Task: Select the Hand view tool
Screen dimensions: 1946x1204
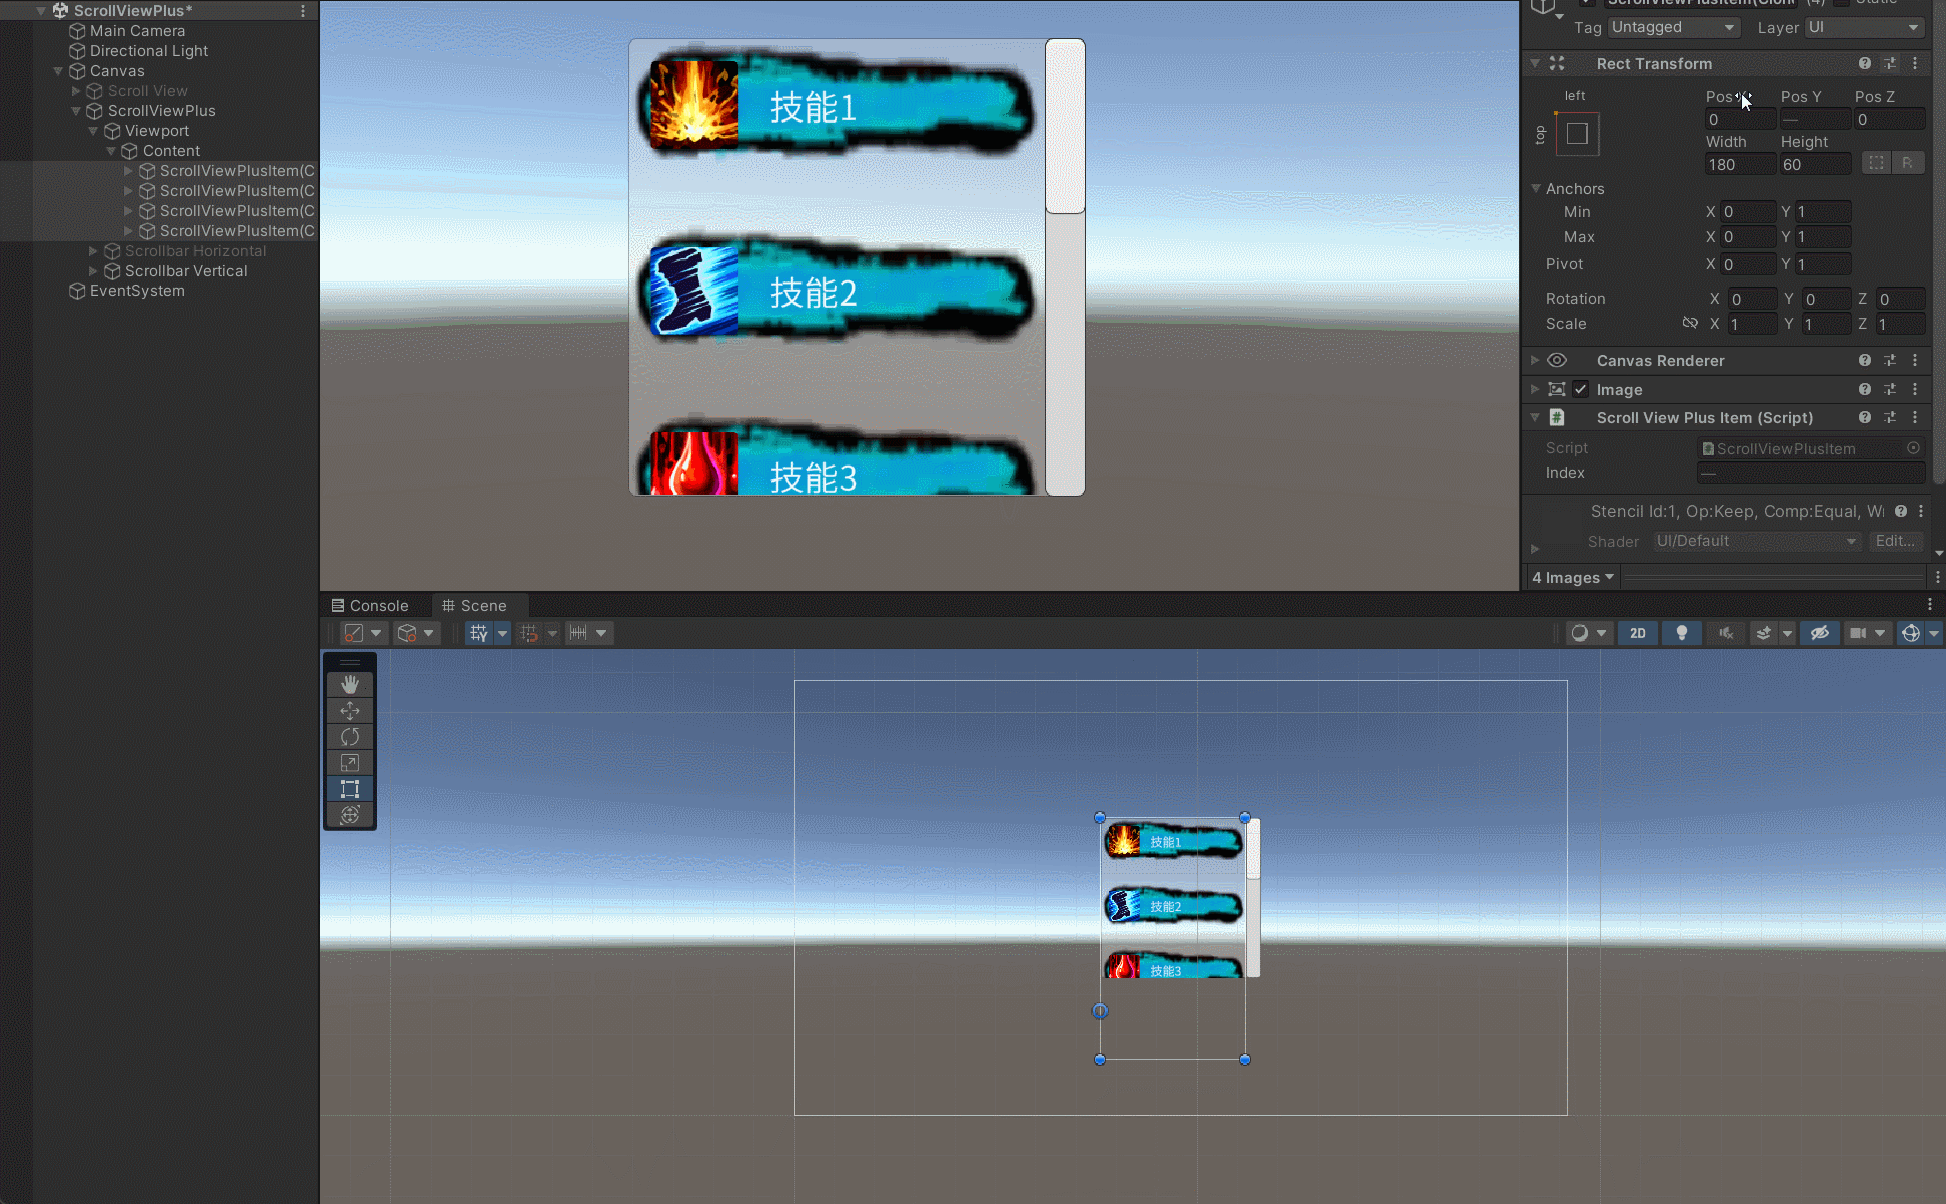Action: (350, 684)
